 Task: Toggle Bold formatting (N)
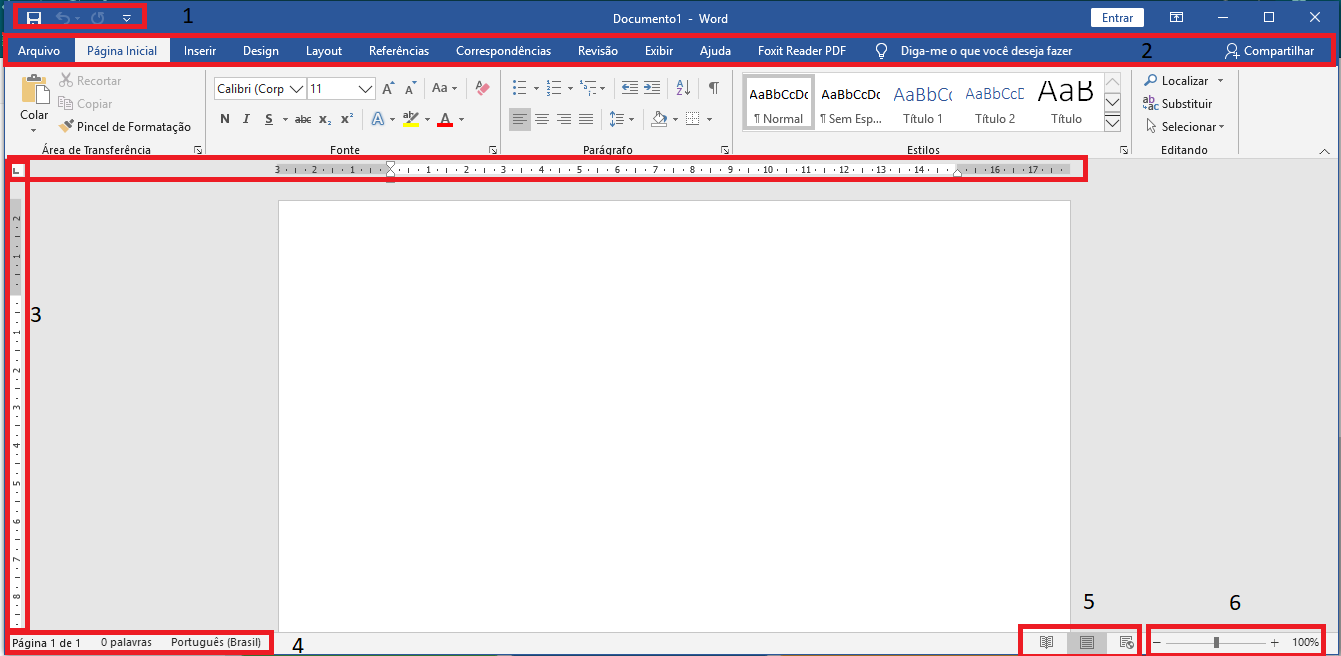(225, 119)
